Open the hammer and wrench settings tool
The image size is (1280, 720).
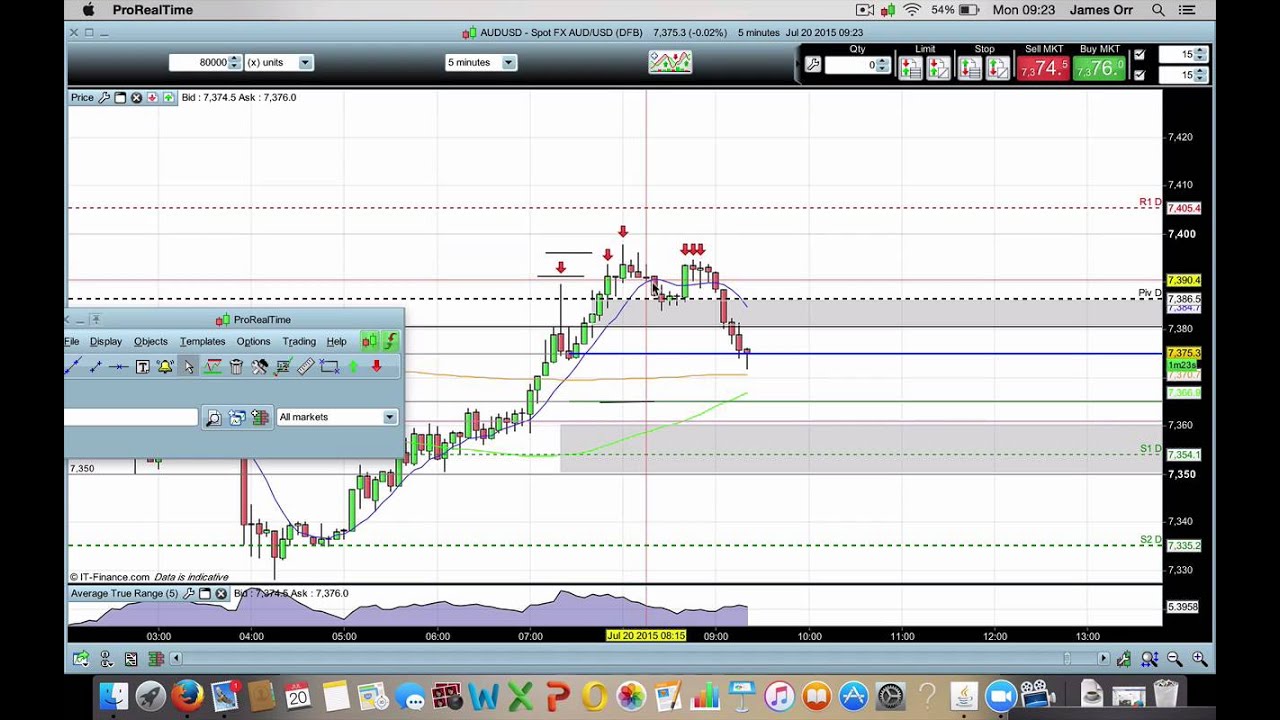click(x=259, y=367)
